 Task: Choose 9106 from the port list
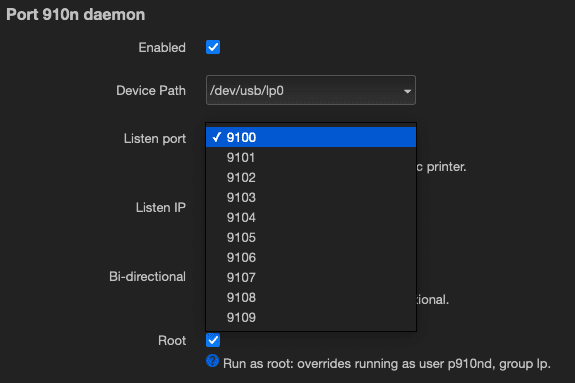tap(311, 258)
